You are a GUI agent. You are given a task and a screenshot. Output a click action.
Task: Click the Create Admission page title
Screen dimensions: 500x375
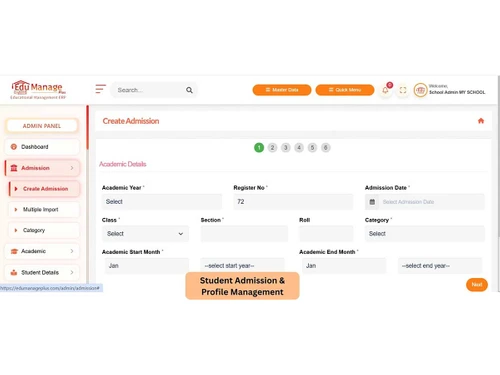(x=131, y=121)
